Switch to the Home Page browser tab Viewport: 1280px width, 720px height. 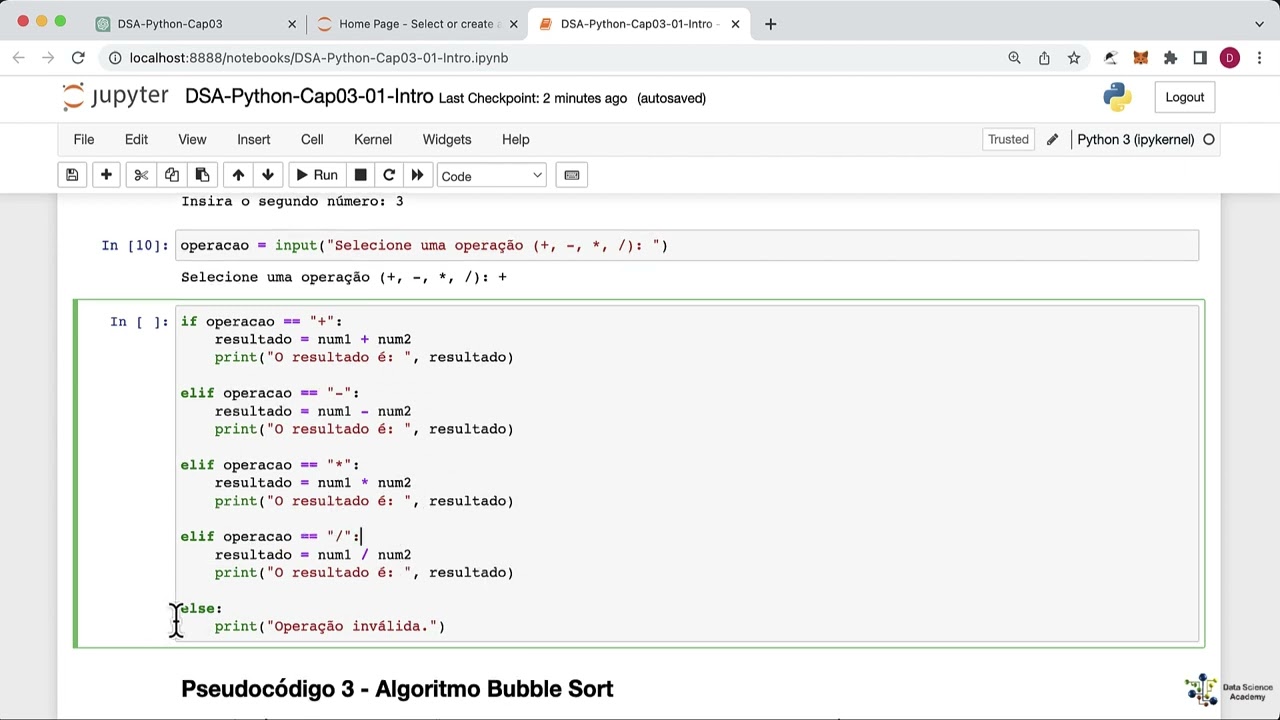coord(416,24)
